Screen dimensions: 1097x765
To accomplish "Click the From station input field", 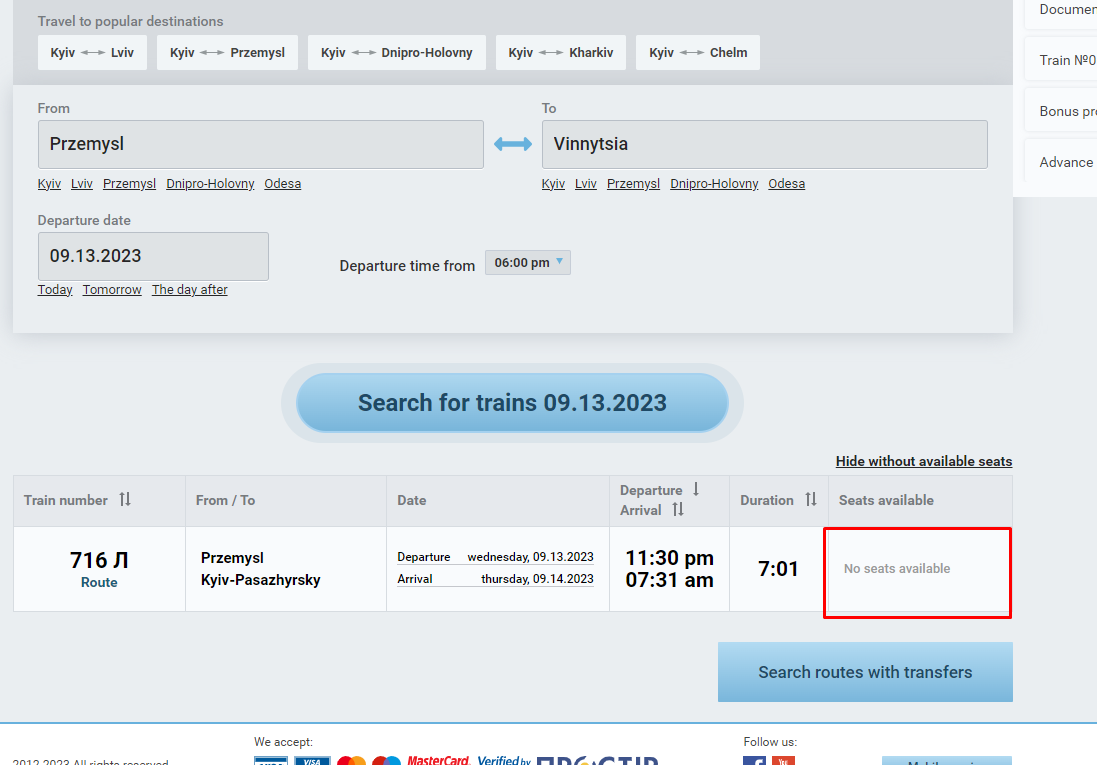I will point(261,144).
